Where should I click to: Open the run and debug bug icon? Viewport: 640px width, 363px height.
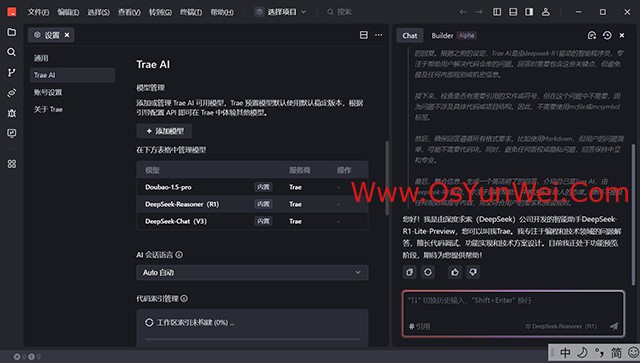(x=11, y=113)
